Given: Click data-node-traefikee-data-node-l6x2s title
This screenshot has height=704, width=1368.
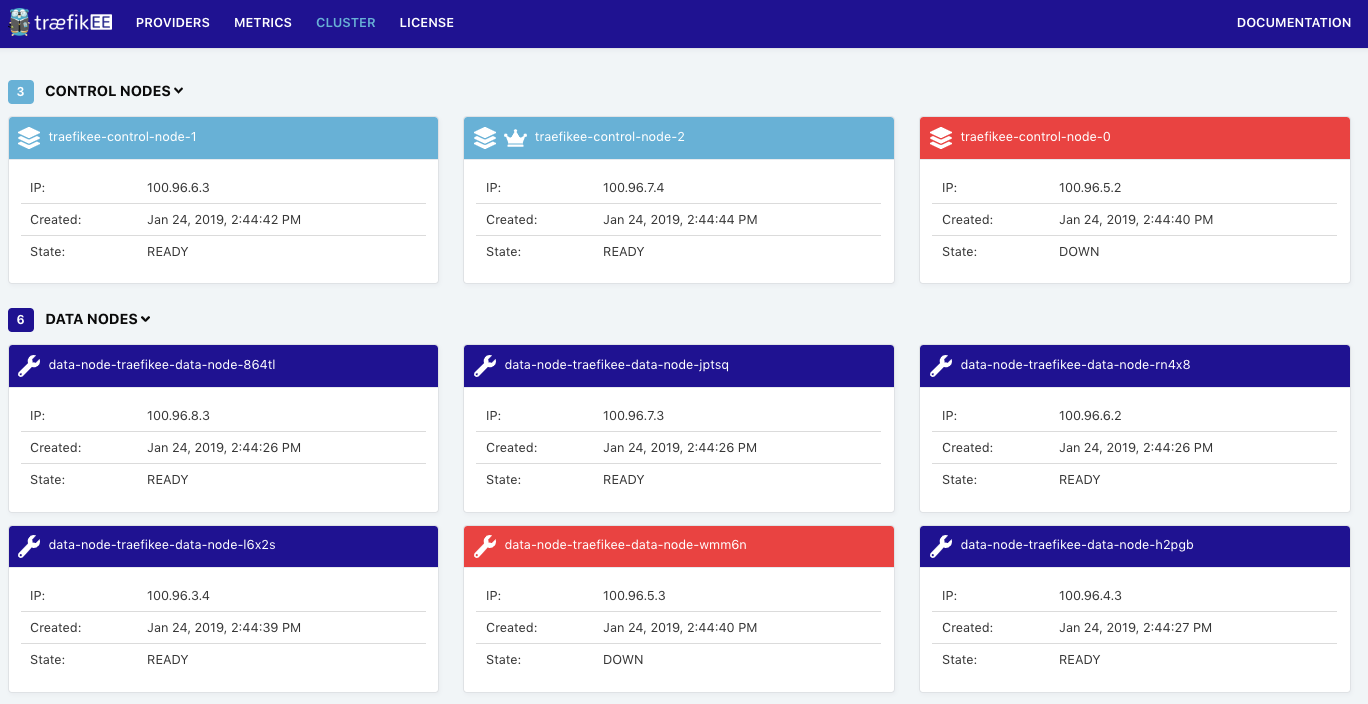Looking at the screenshot, I should point(162,545).
